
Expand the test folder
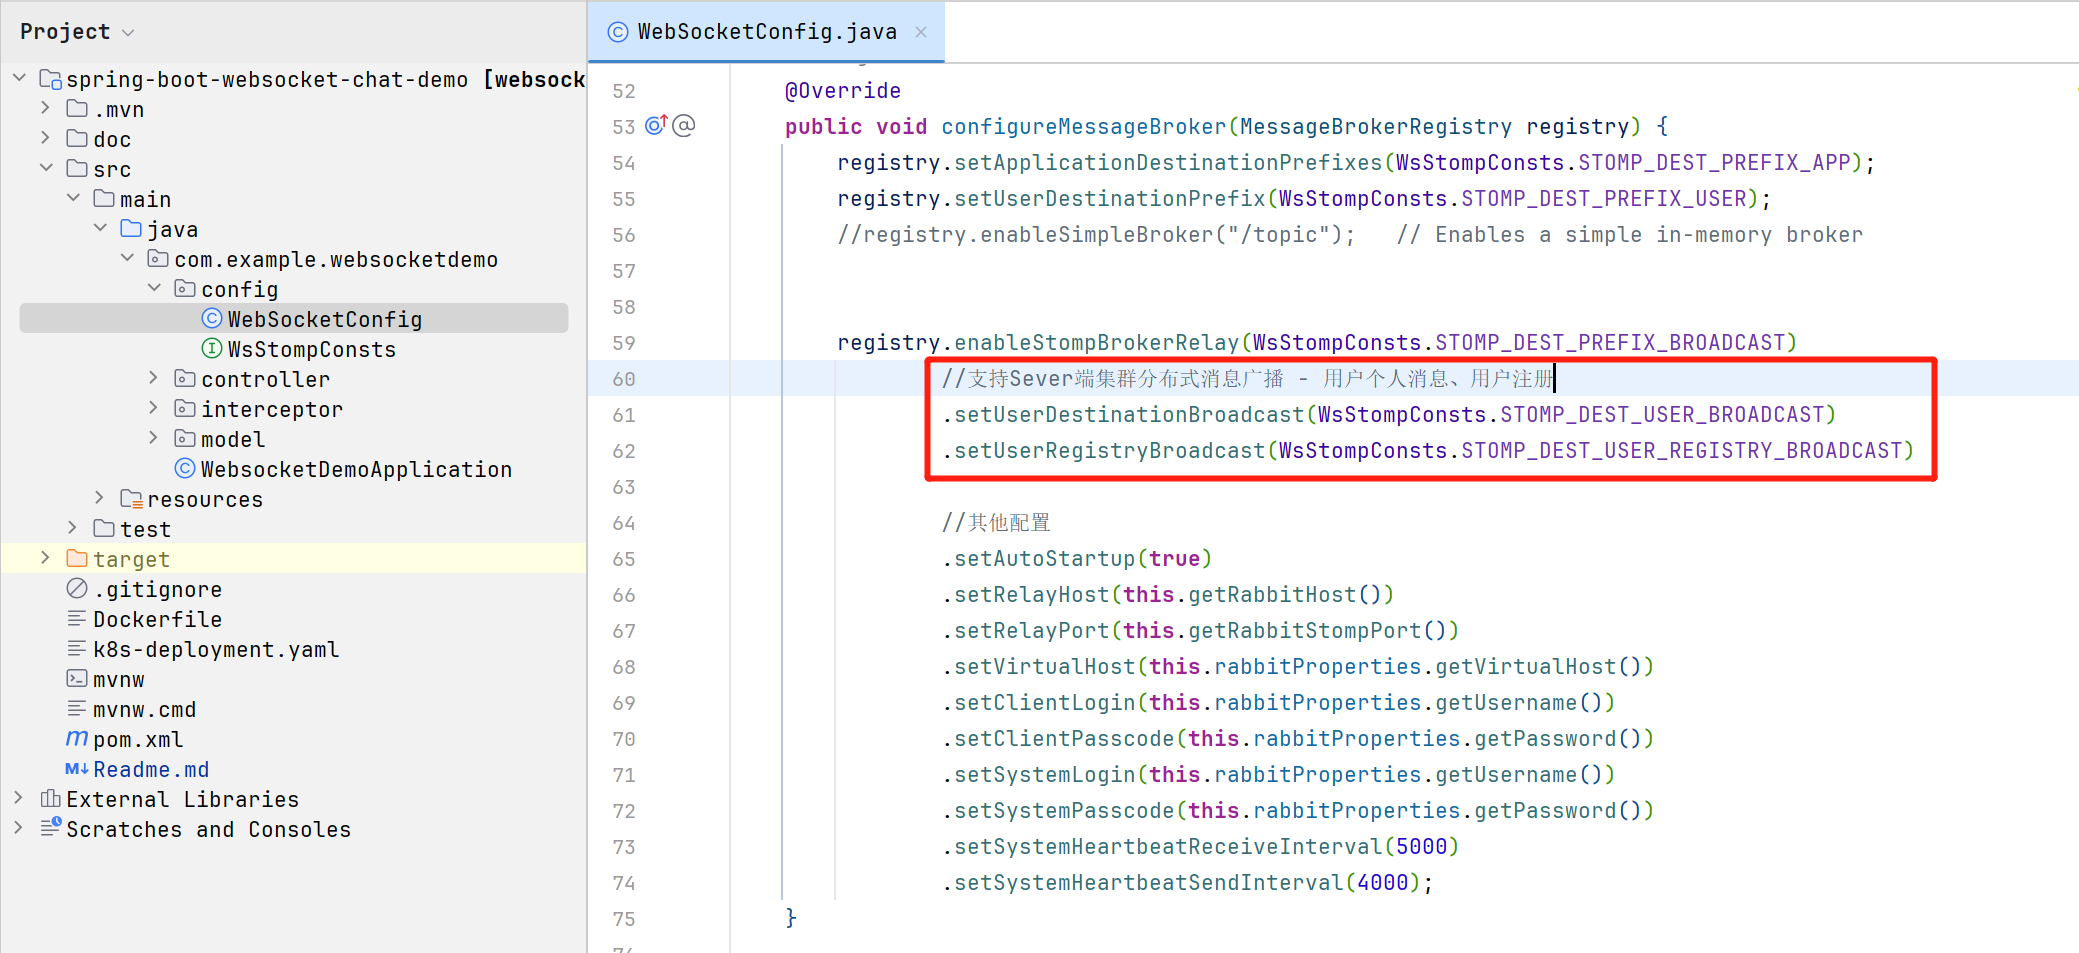click(x=73, y=527)
